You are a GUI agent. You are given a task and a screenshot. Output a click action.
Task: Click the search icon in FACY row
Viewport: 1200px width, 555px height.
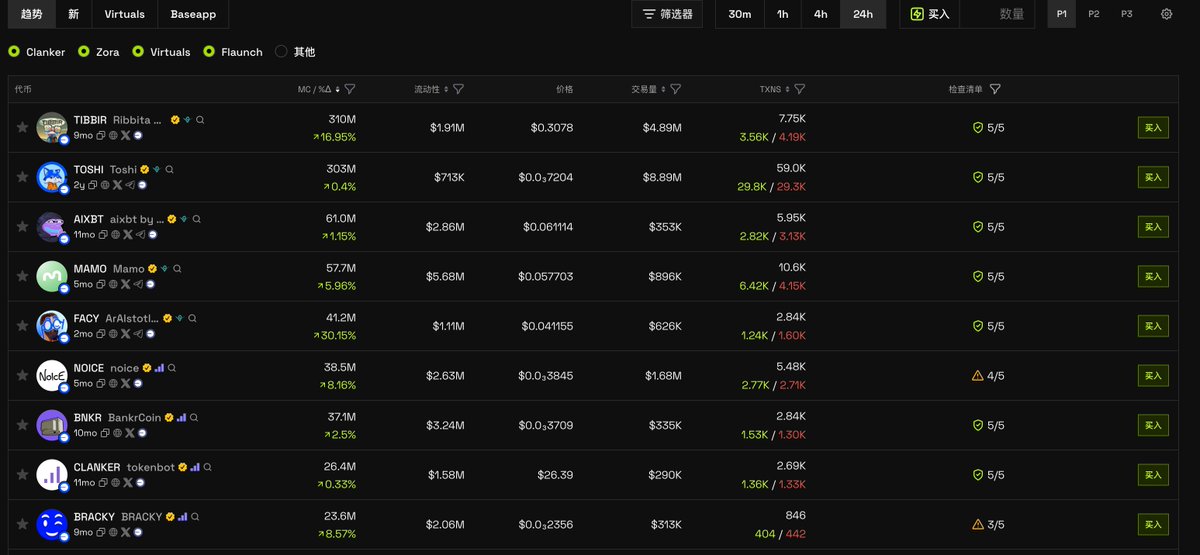click(x=192, y=318)
